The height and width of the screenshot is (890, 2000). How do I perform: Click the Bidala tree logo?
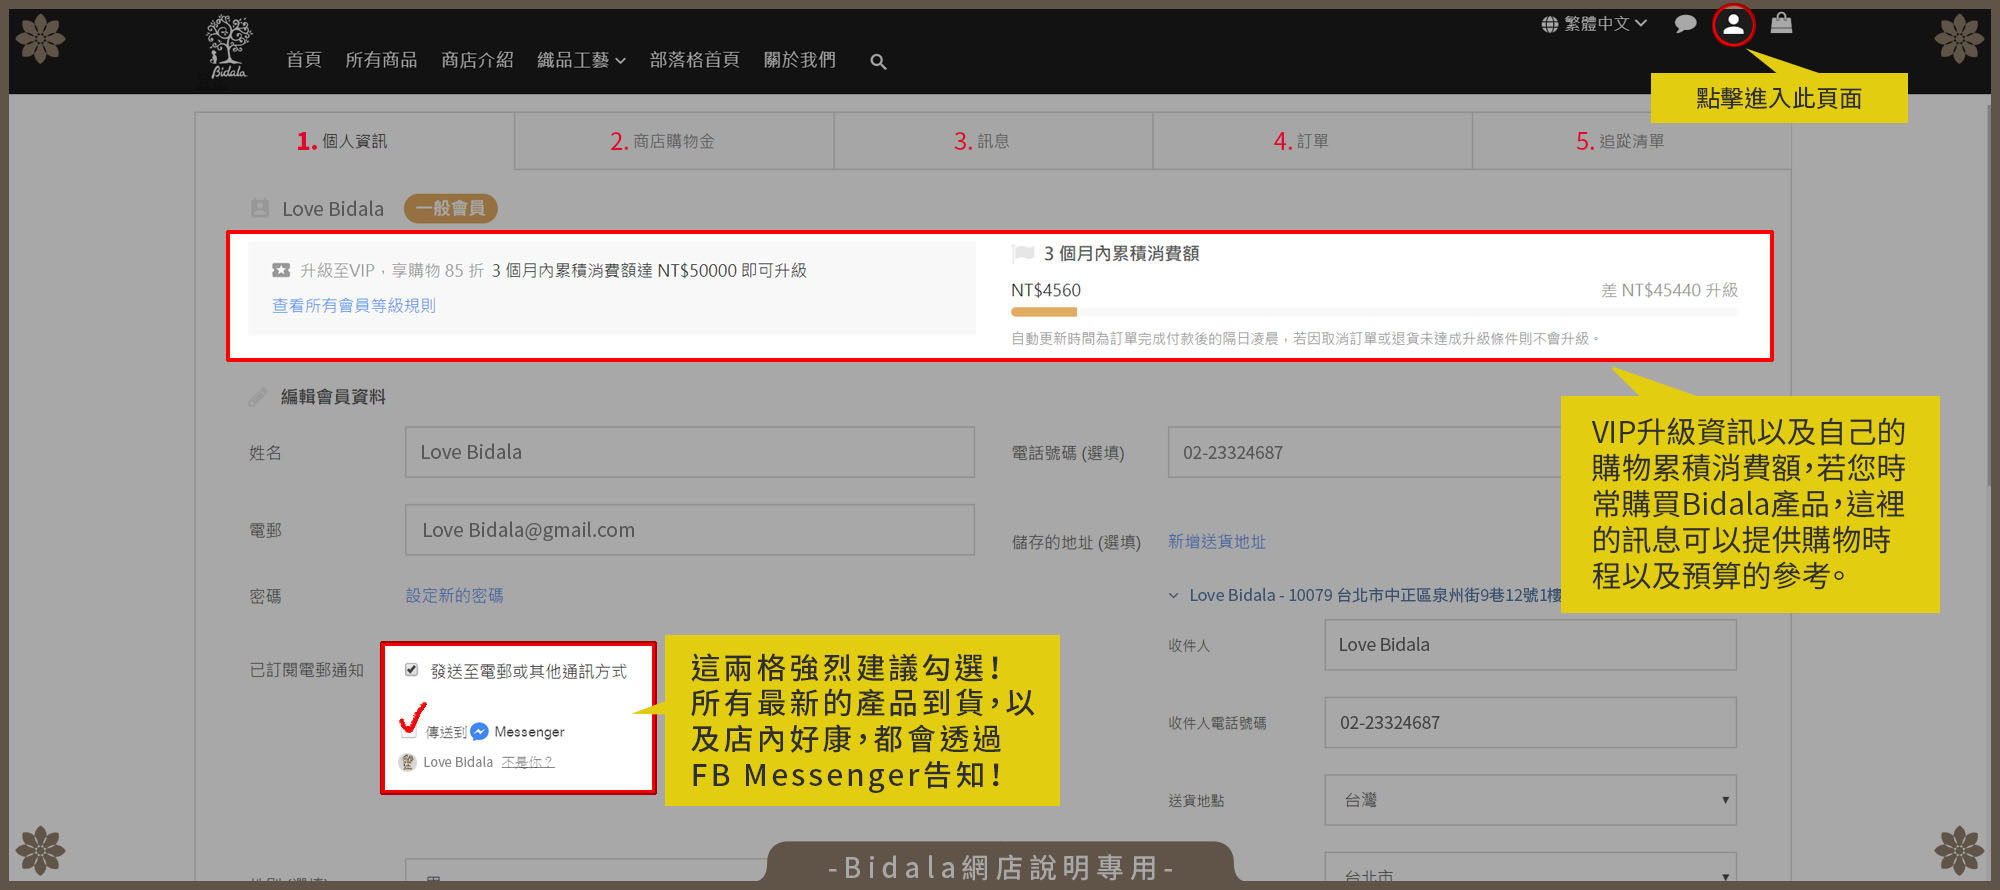click(x=228, y=47)
